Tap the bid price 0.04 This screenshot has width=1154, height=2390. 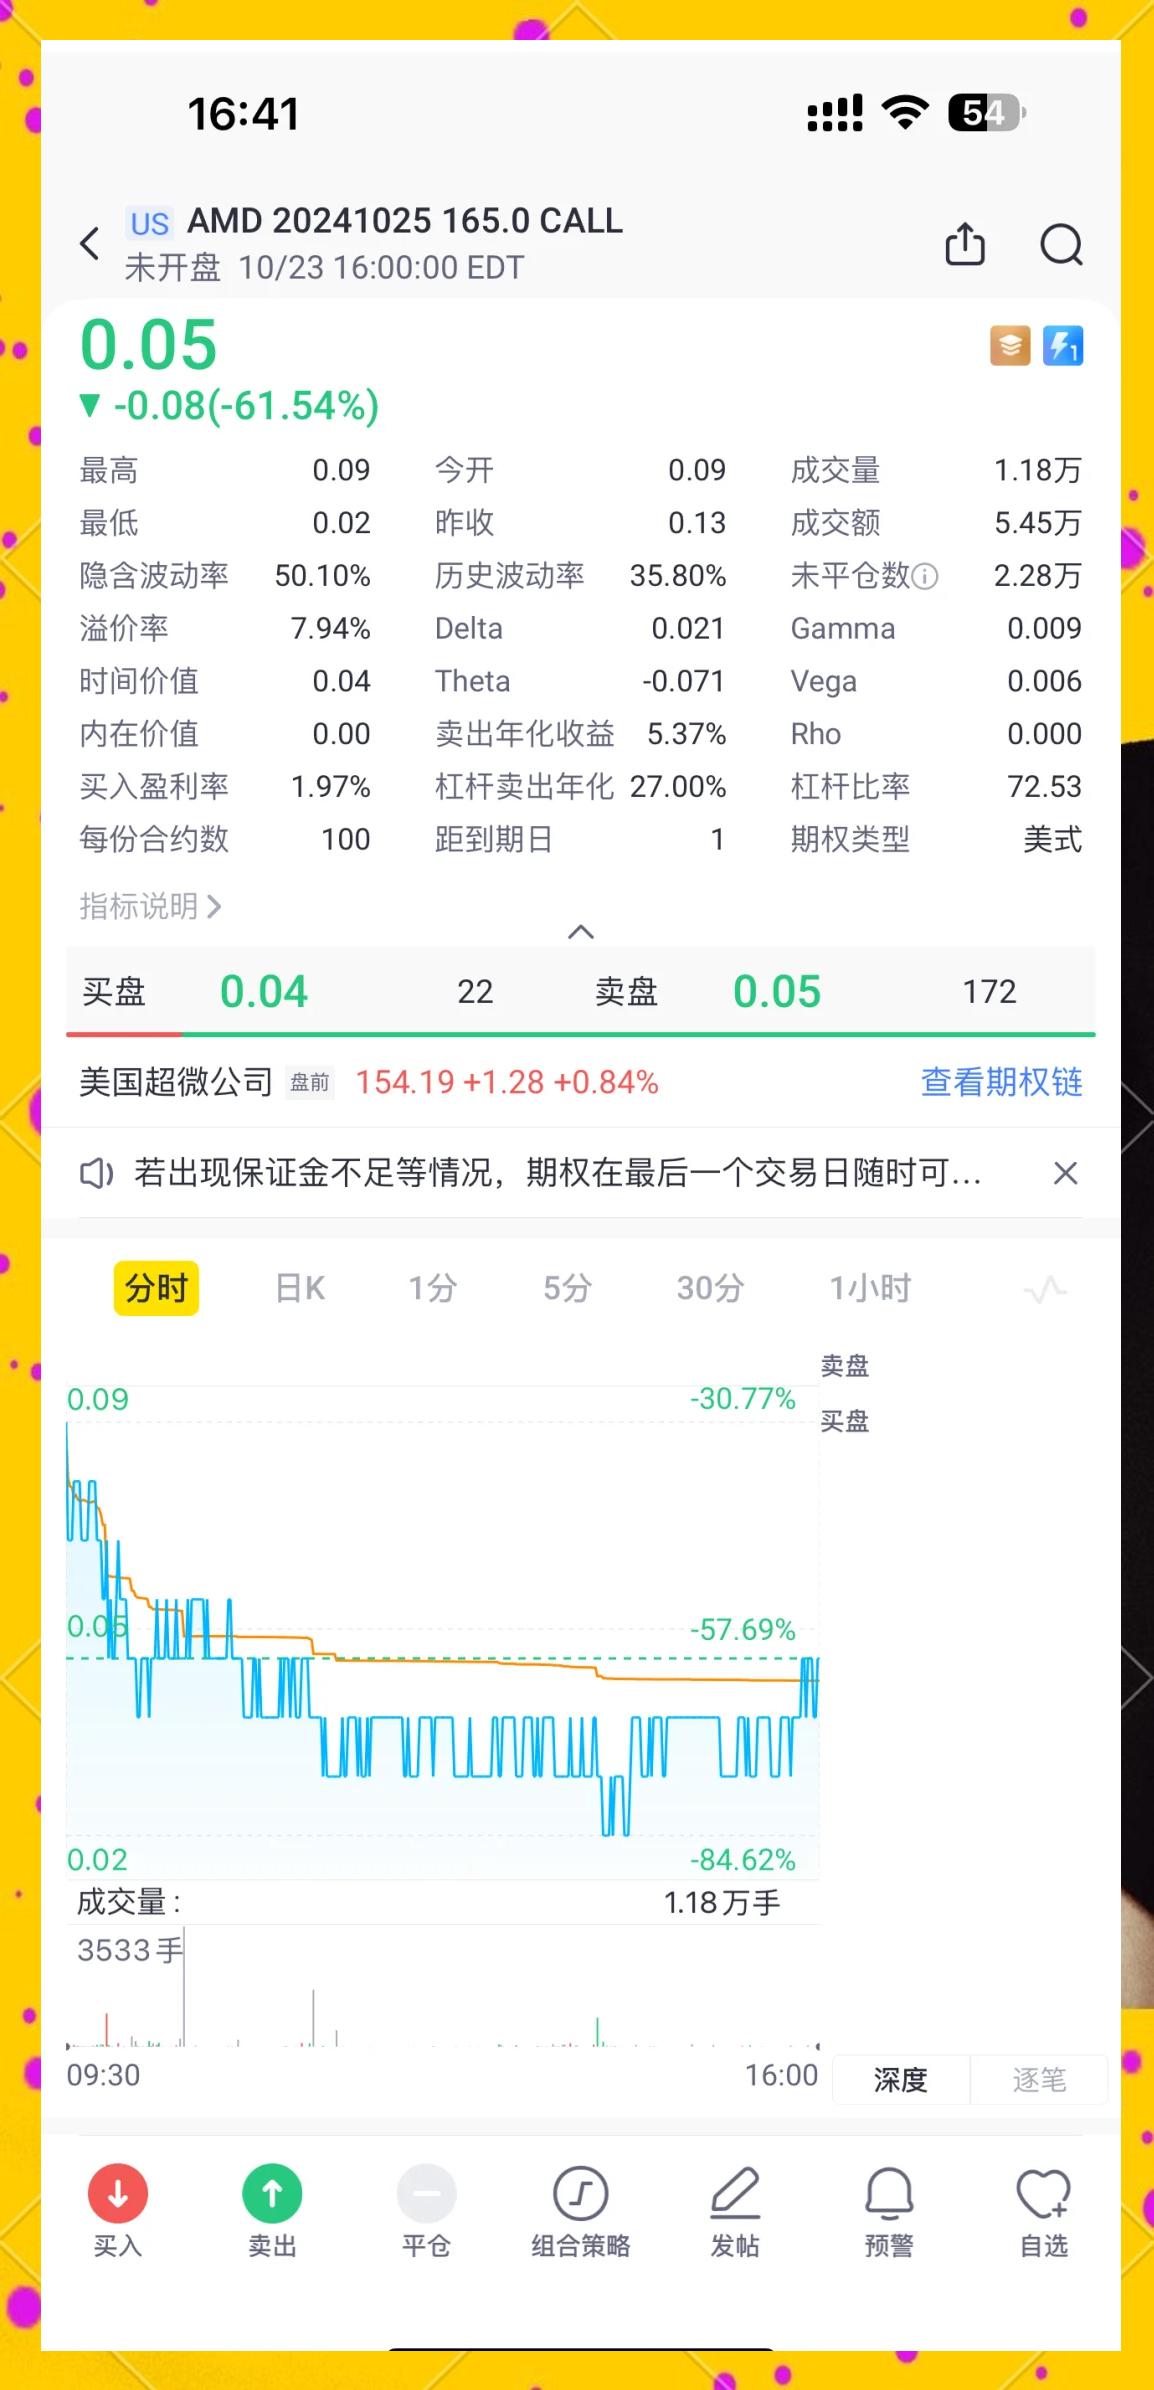coord(264,991)
